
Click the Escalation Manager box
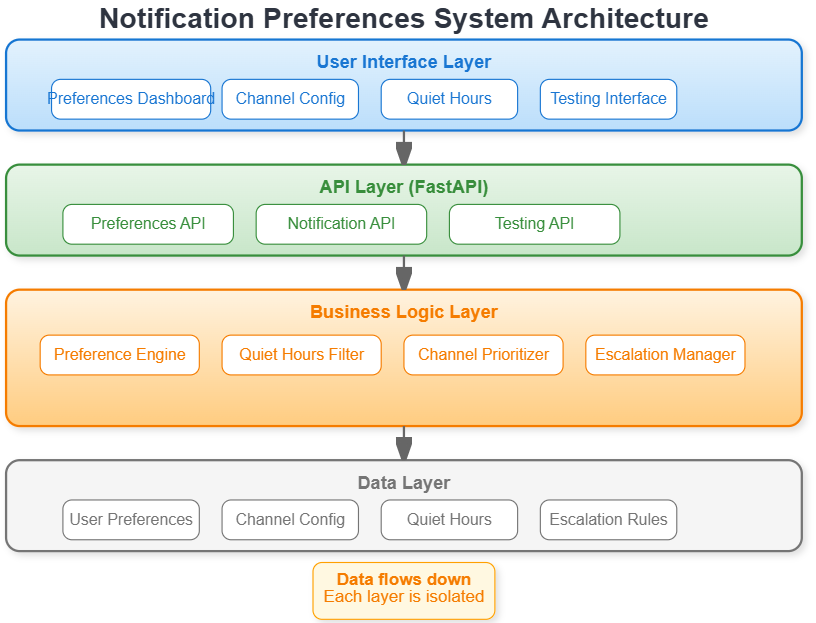(x=665, y=354)
